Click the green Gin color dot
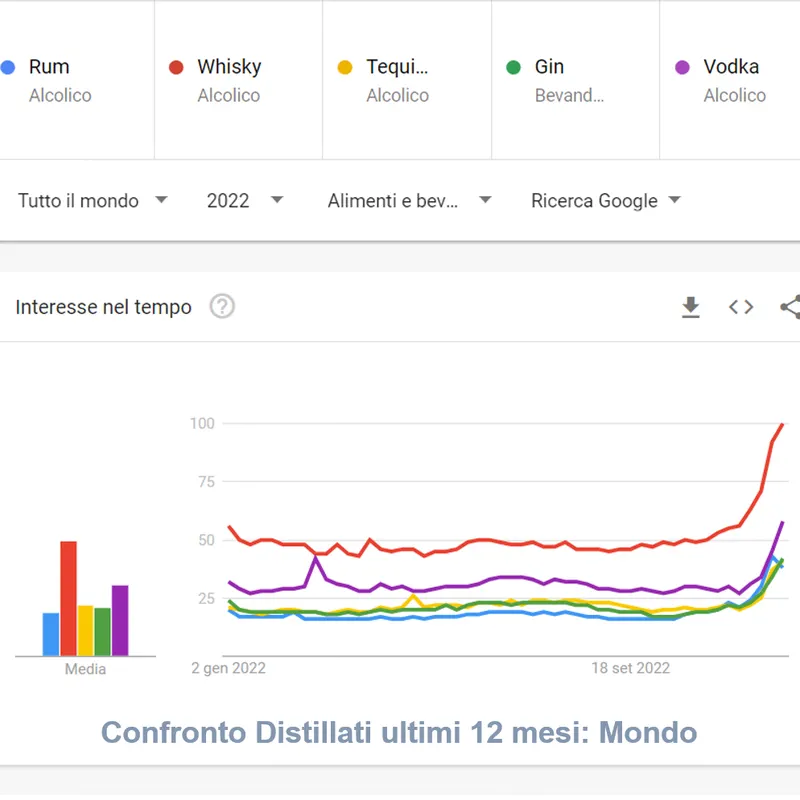 (x=514, y=68)
